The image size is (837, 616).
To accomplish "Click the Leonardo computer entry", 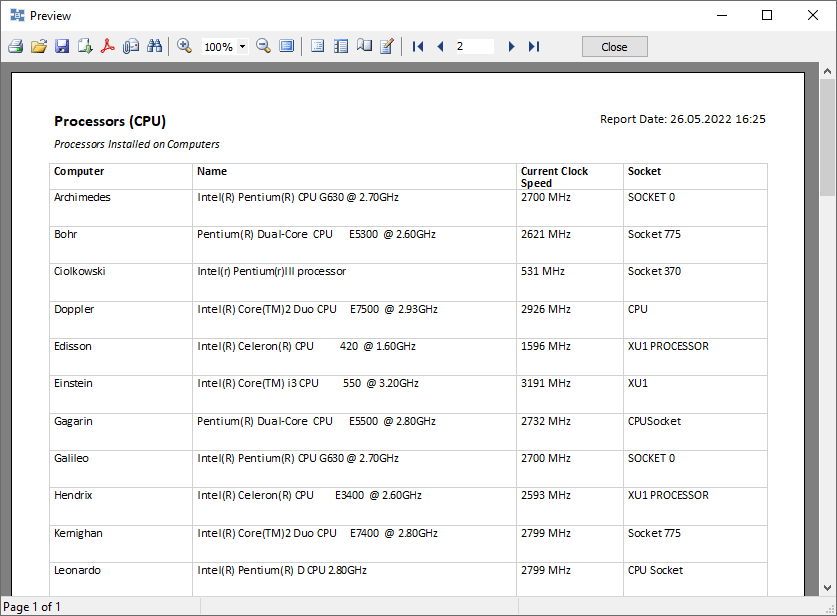I will click(x=77, y=571).
